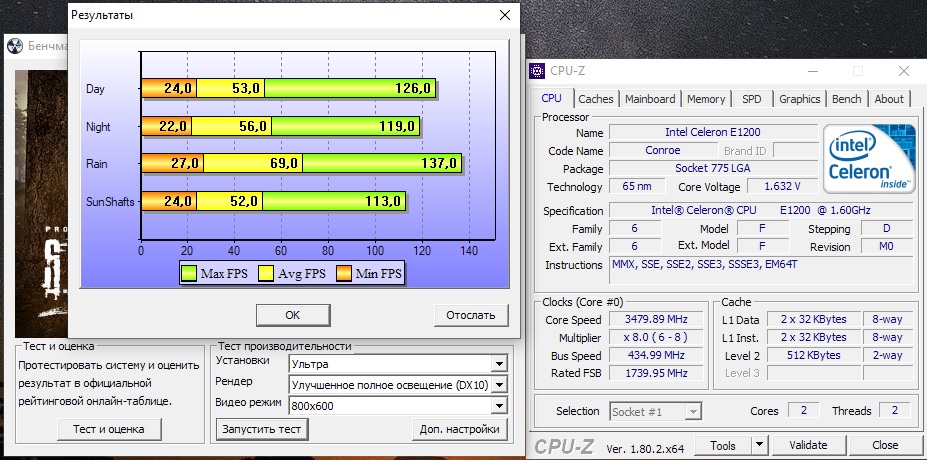Start benchmark with Запустить тест button

coord(262,429)
